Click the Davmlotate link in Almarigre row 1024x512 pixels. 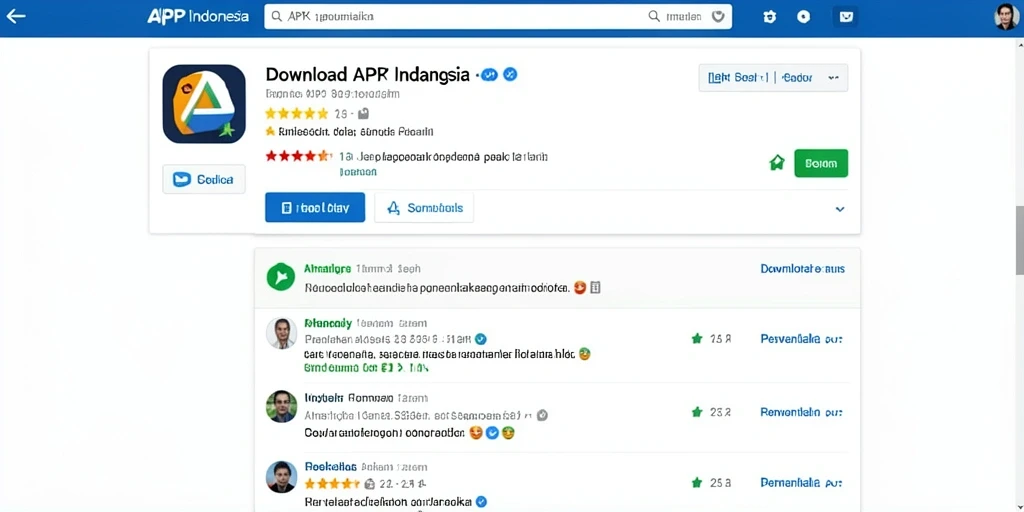803,268
